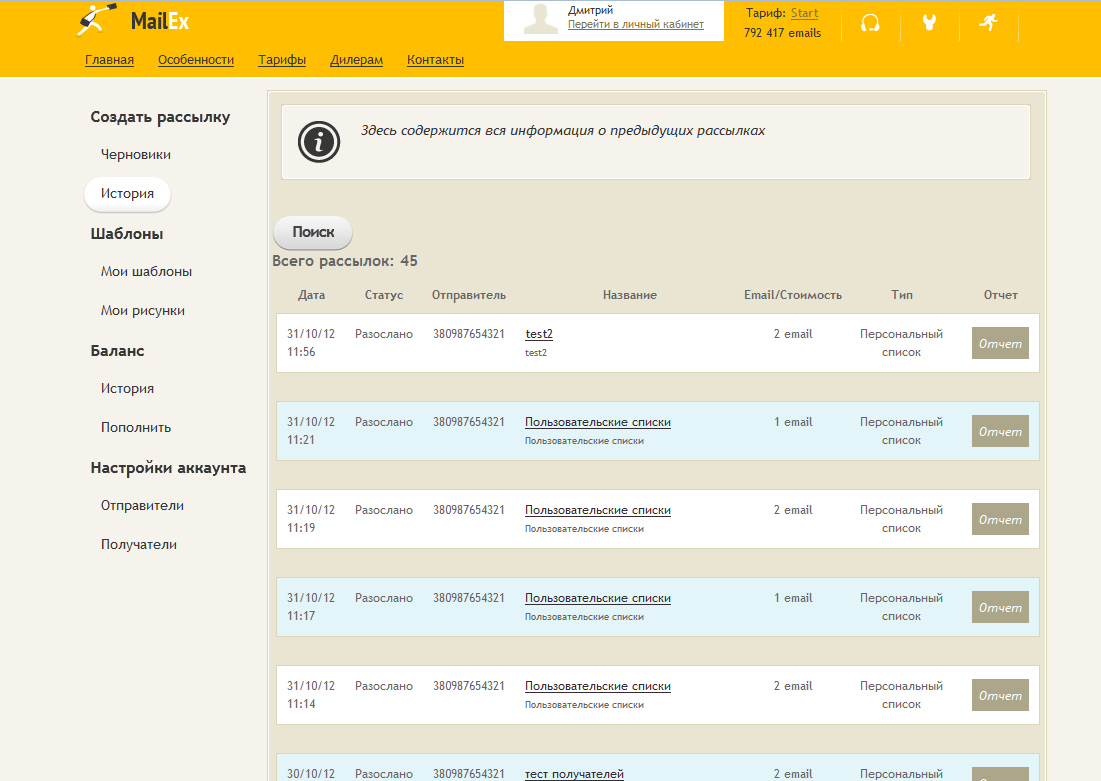The width and height of the screenshot is (1101, 781).
Task: Follow the Перейти в личный кабинет link
Action: coord(635,24)
